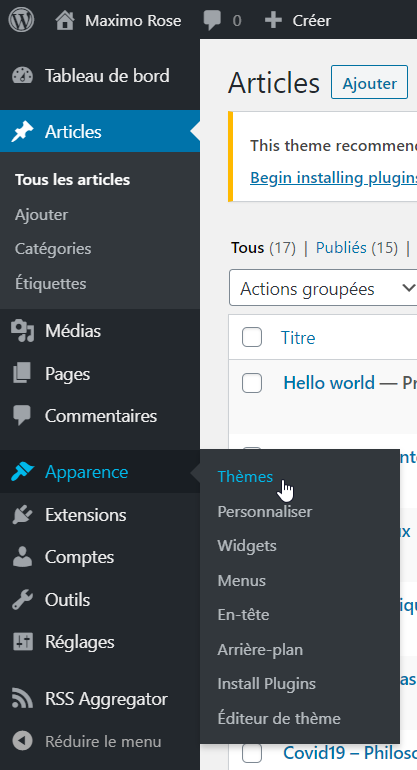Click the Articles menu label

[73, 132]
